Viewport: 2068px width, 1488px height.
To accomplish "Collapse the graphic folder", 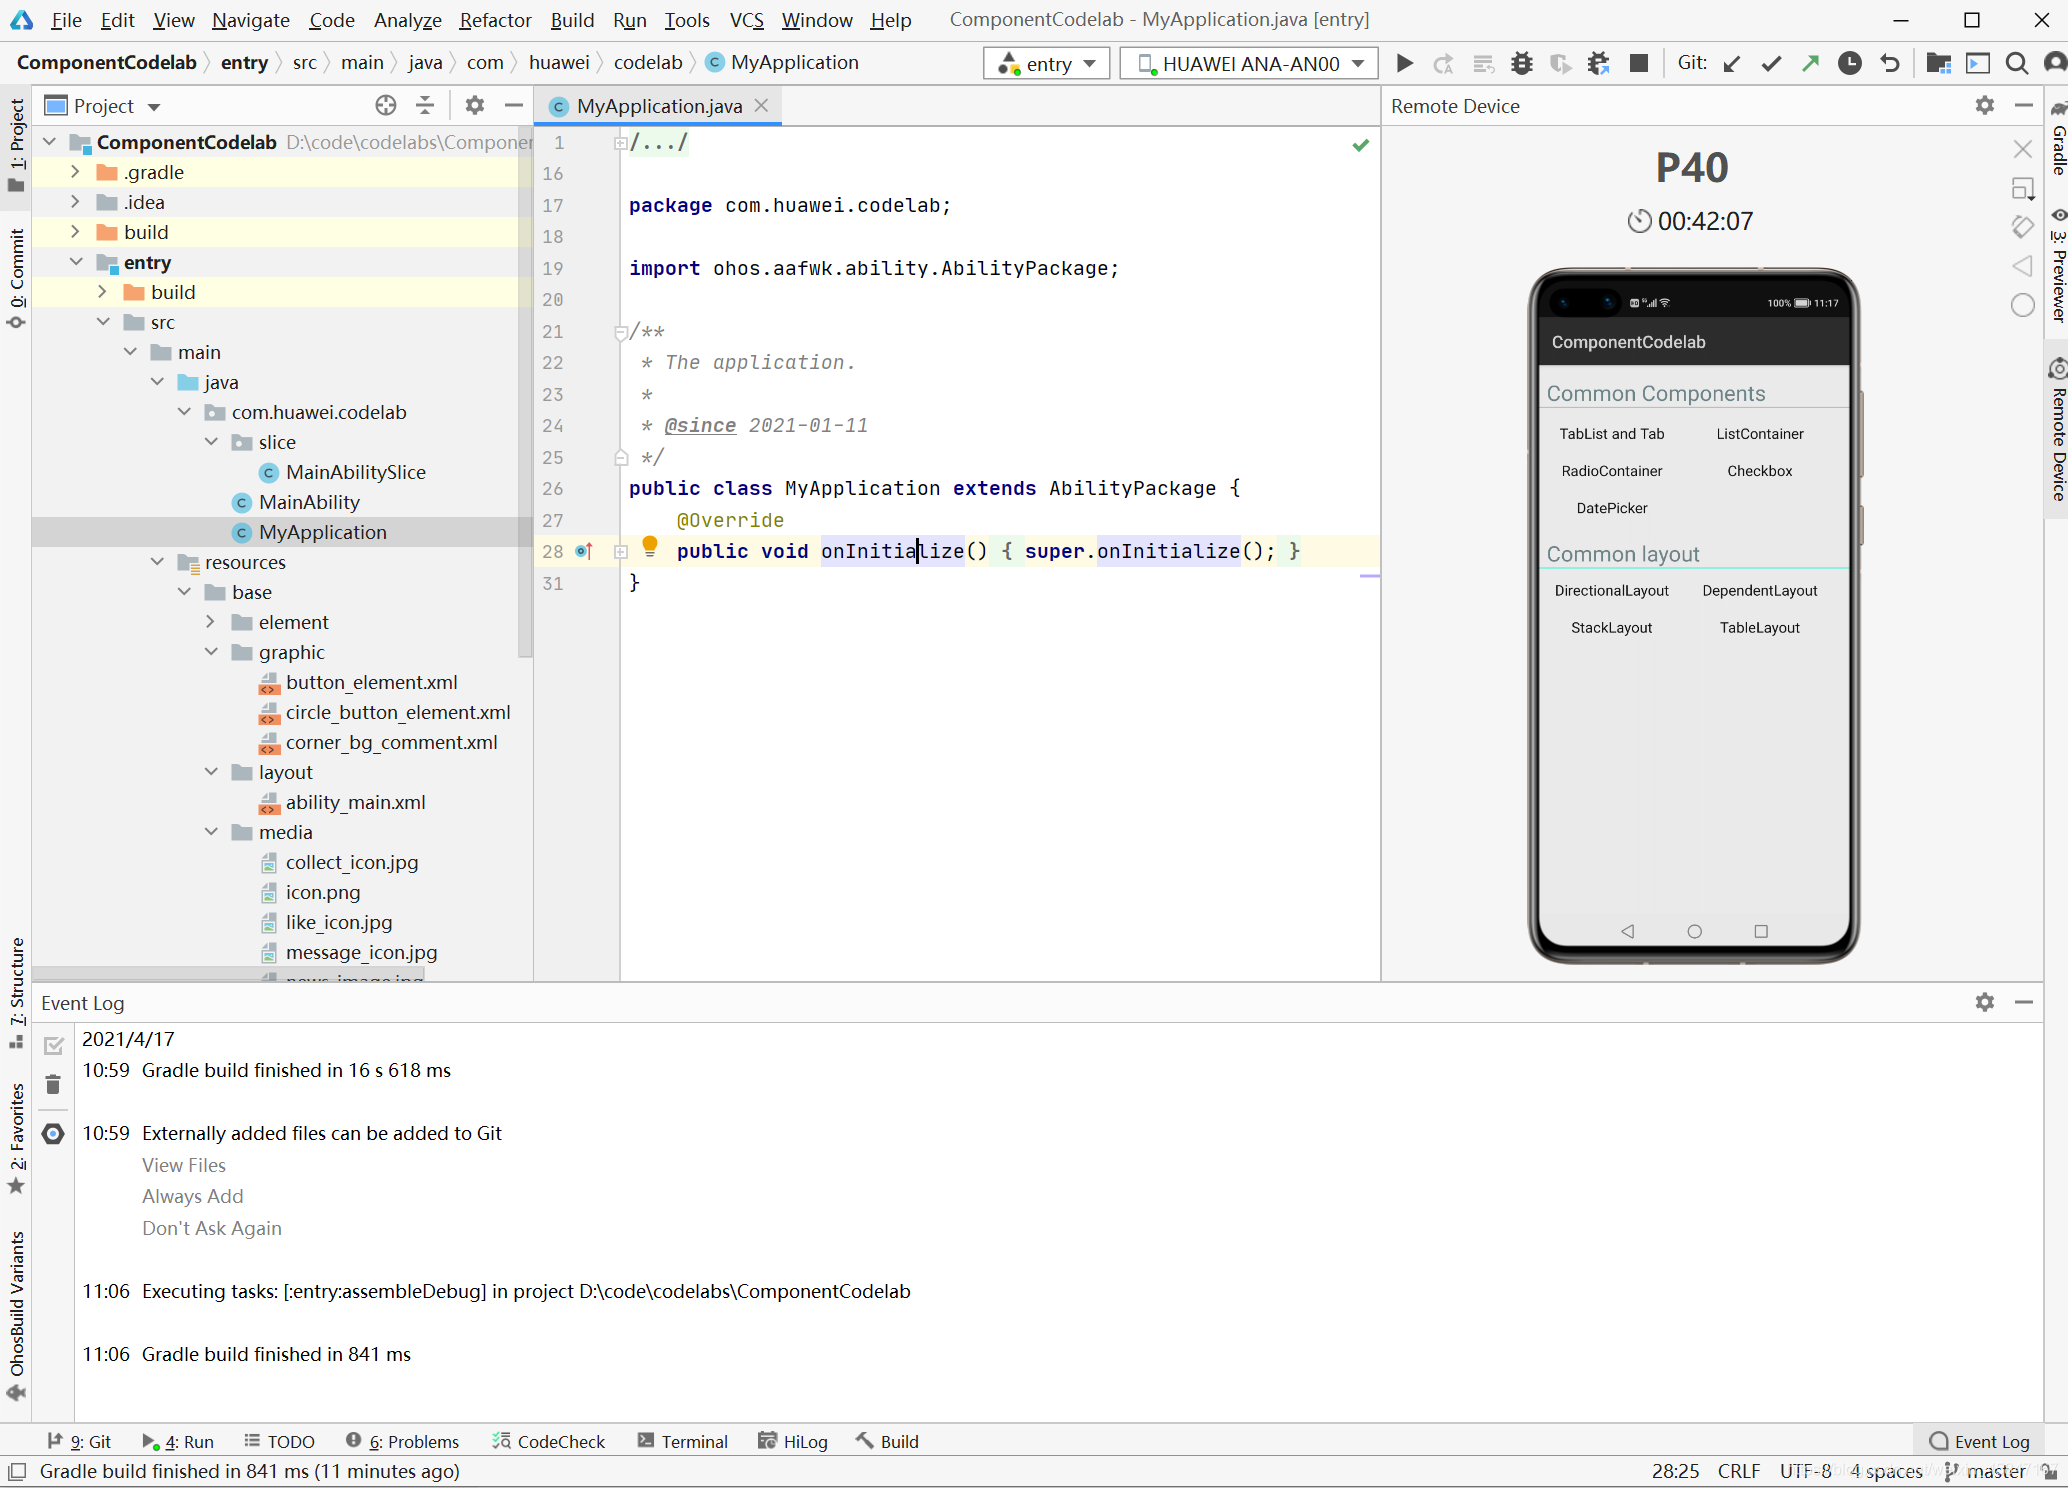I will [x=210, y=652].
